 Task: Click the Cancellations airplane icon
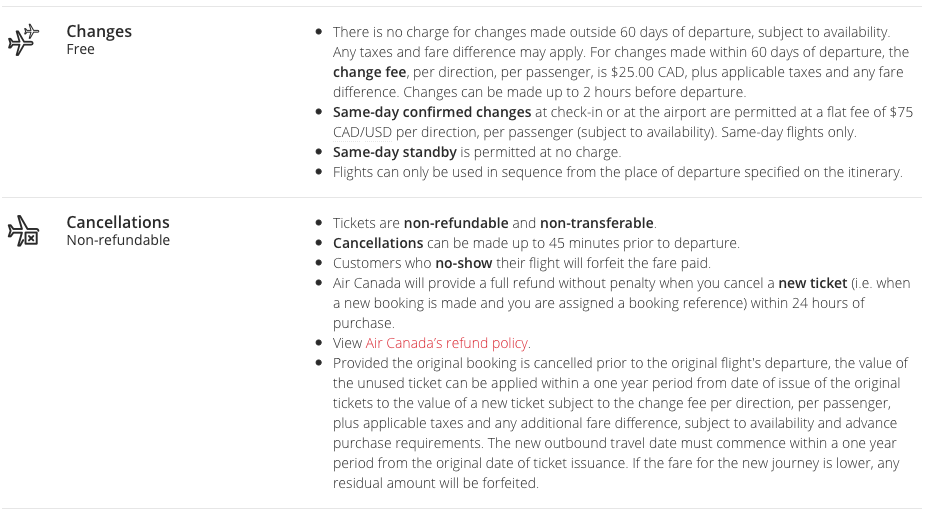click(x=23, y=232)
